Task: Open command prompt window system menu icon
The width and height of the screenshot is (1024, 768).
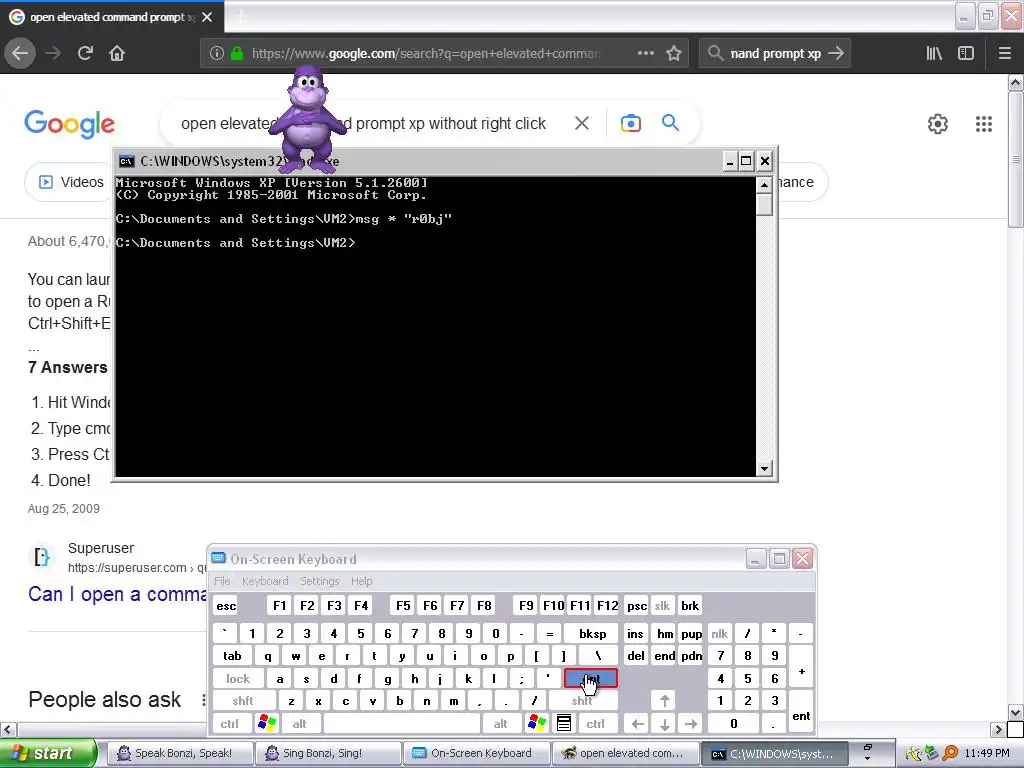Action: [x=126, y=161]
